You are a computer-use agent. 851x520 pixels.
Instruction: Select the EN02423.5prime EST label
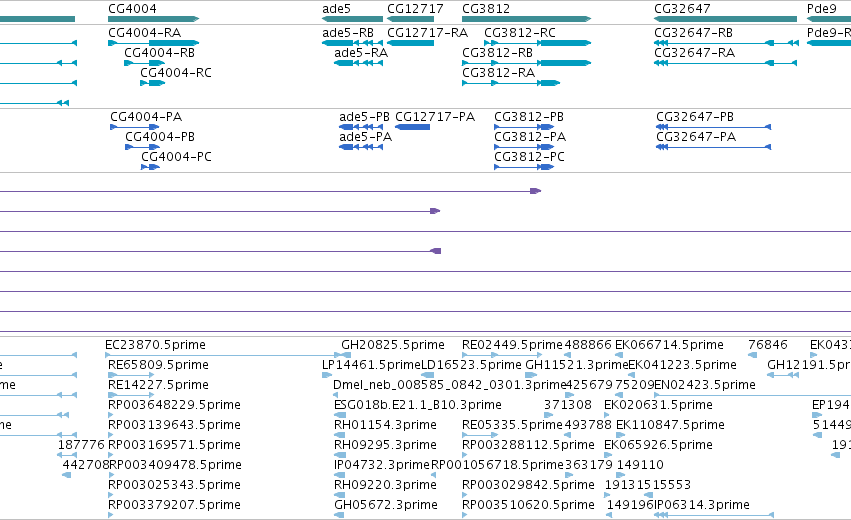pos(704,385)
